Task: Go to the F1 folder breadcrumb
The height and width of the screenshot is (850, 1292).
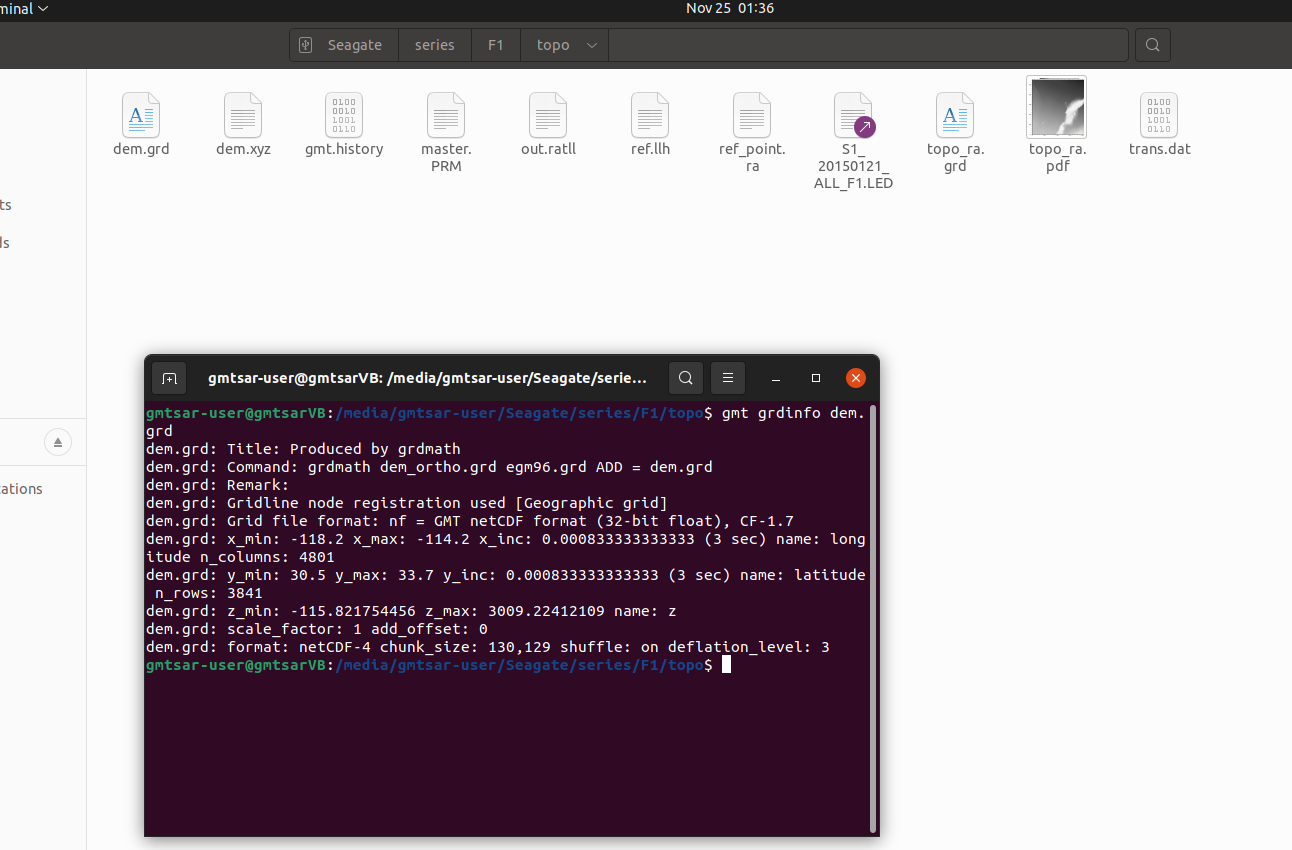Action: pos(496,45)
